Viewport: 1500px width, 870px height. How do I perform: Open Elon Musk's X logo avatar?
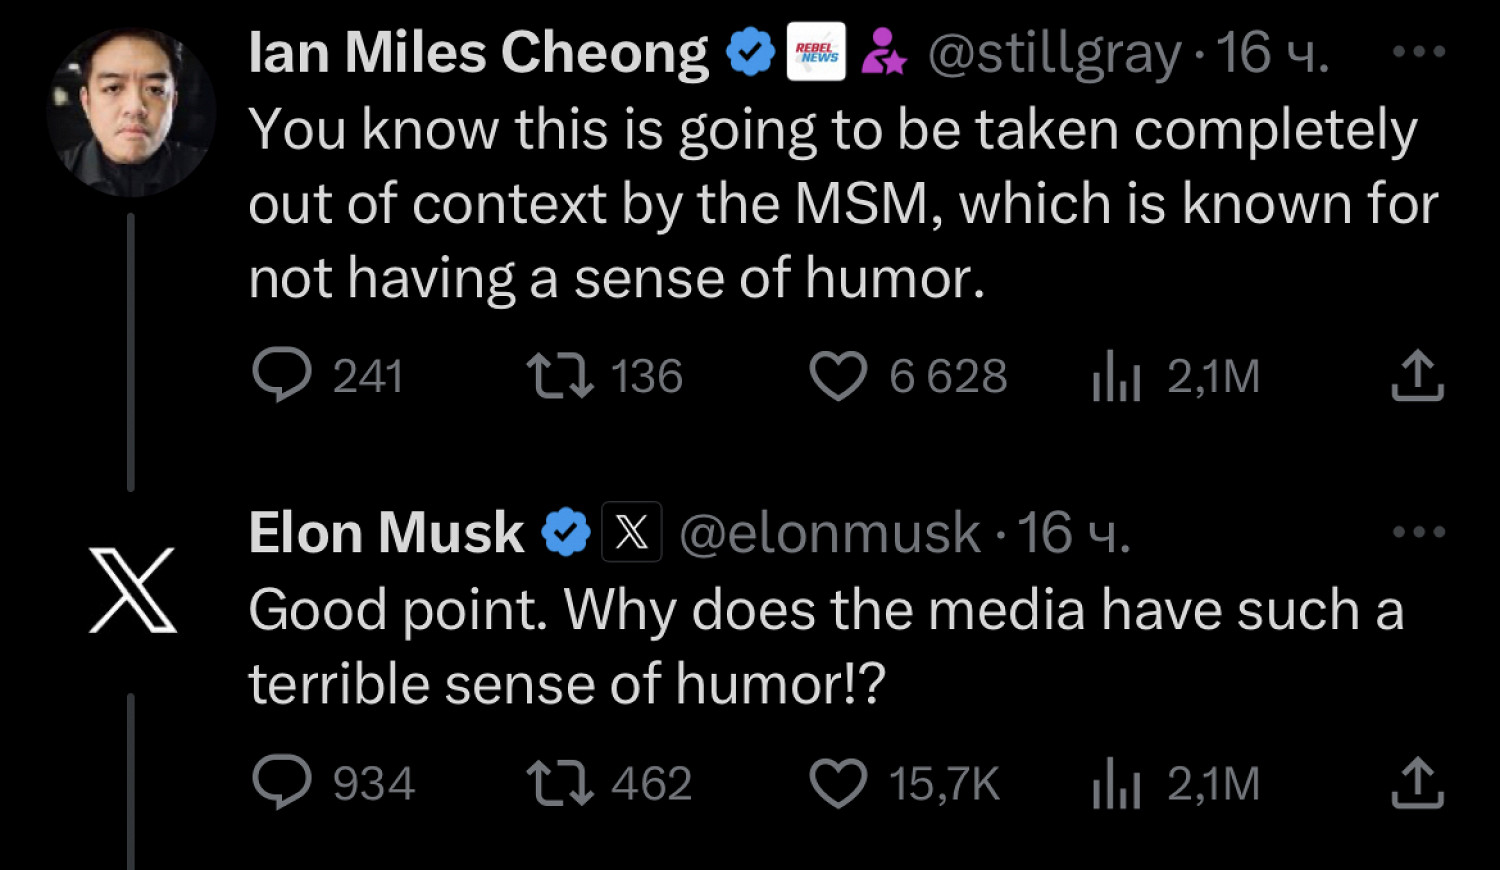pyautogui.click(x=132, y=590)
